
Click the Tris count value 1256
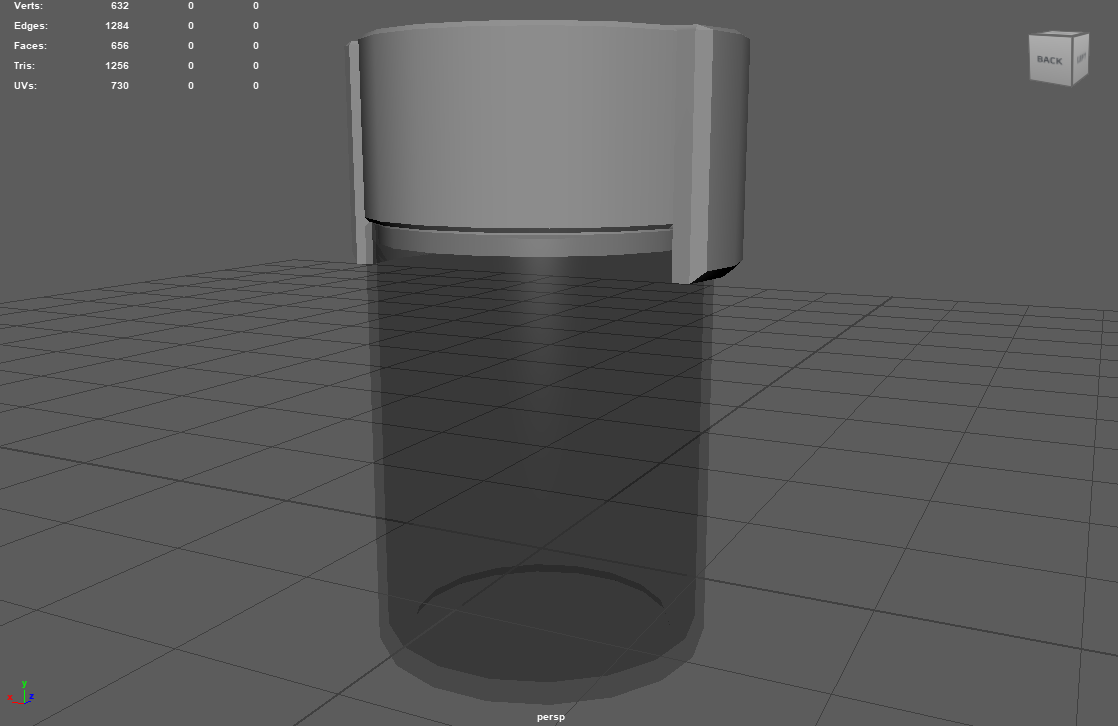(117, 65)
